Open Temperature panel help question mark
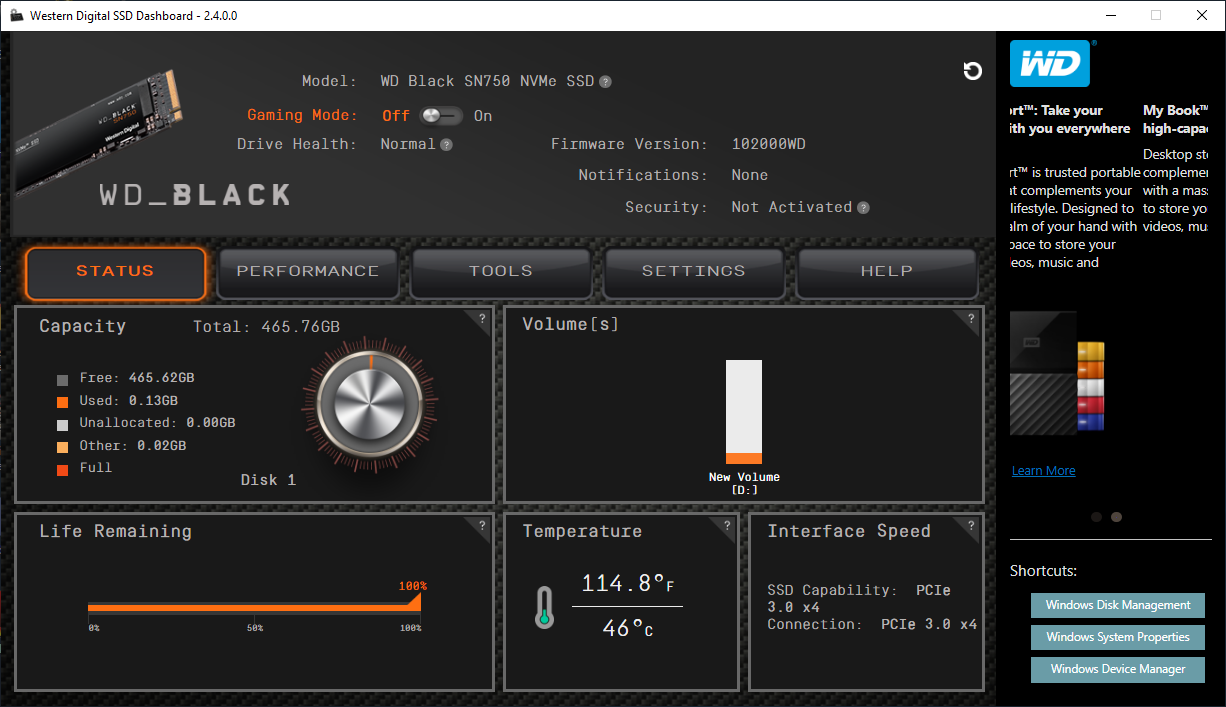Viewport: 1226px width, 707px height. tap(727, 525)
